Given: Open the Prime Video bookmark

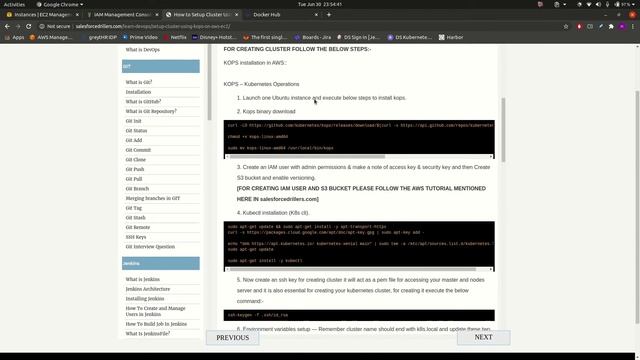Looking at the screenshot, I should (x=140, y=37).
